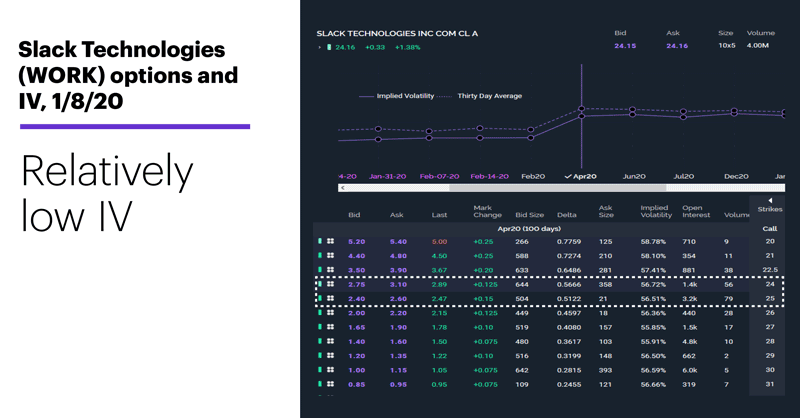
Task: Toggle the Thirty Day Average legend entry
Action: point(480,96)
